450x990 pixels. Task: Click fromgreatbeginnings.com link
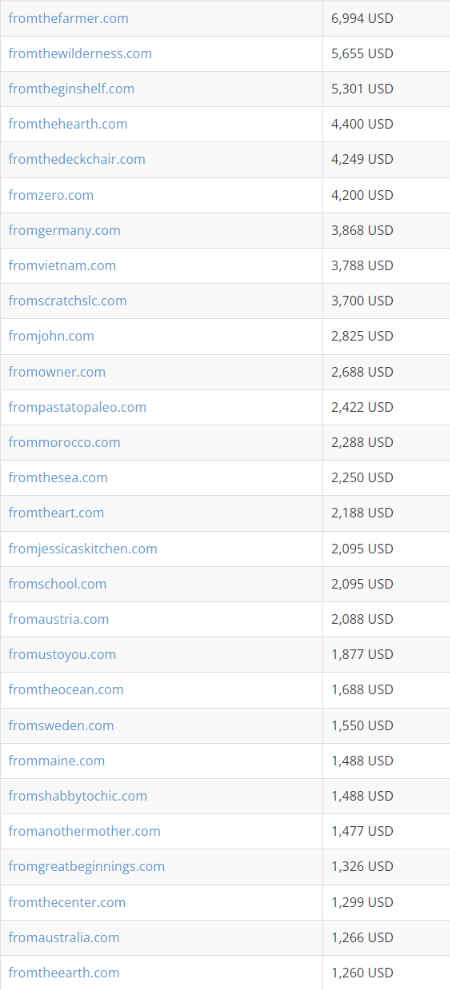pyautogui.click(x=86, y=867)
